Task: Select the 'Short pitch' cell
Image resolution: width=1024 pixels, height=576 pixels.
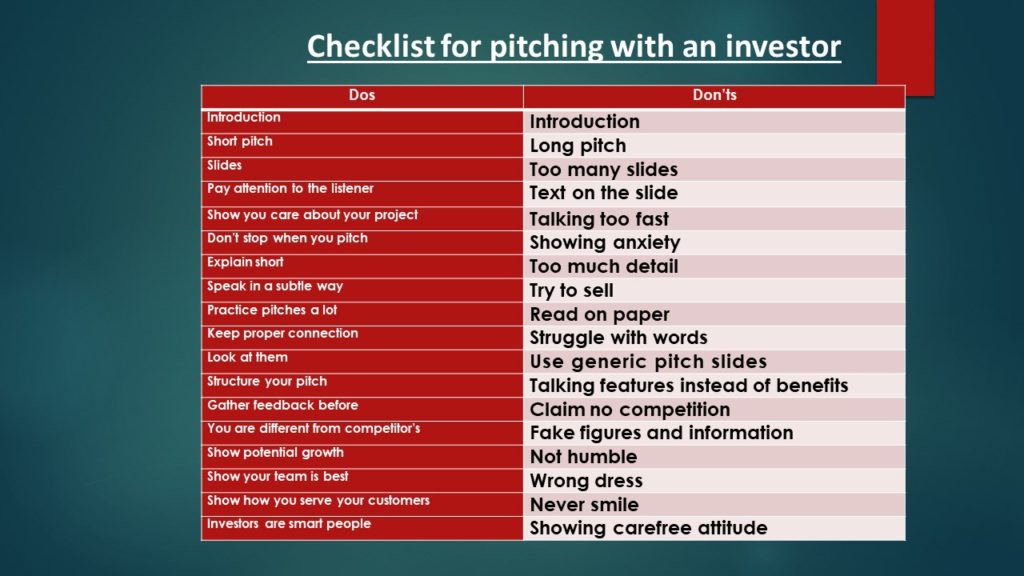Action: pyautogui.click(x=362, y=144)
